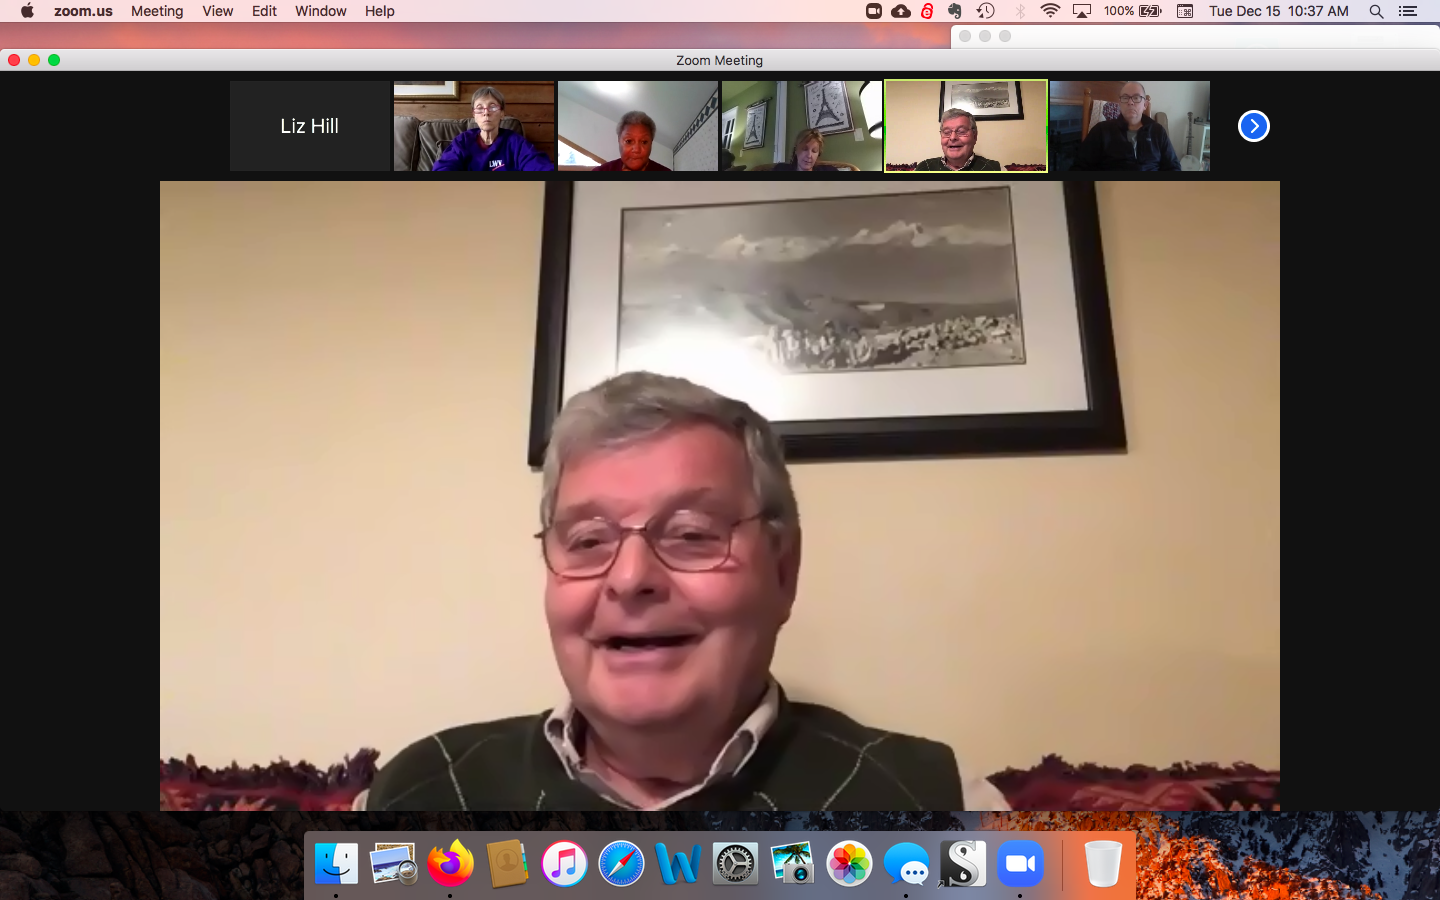Select the Liz Hill participant tile
The height and width of the screenshot is (900, 1440).
click(x=310, y=126)
